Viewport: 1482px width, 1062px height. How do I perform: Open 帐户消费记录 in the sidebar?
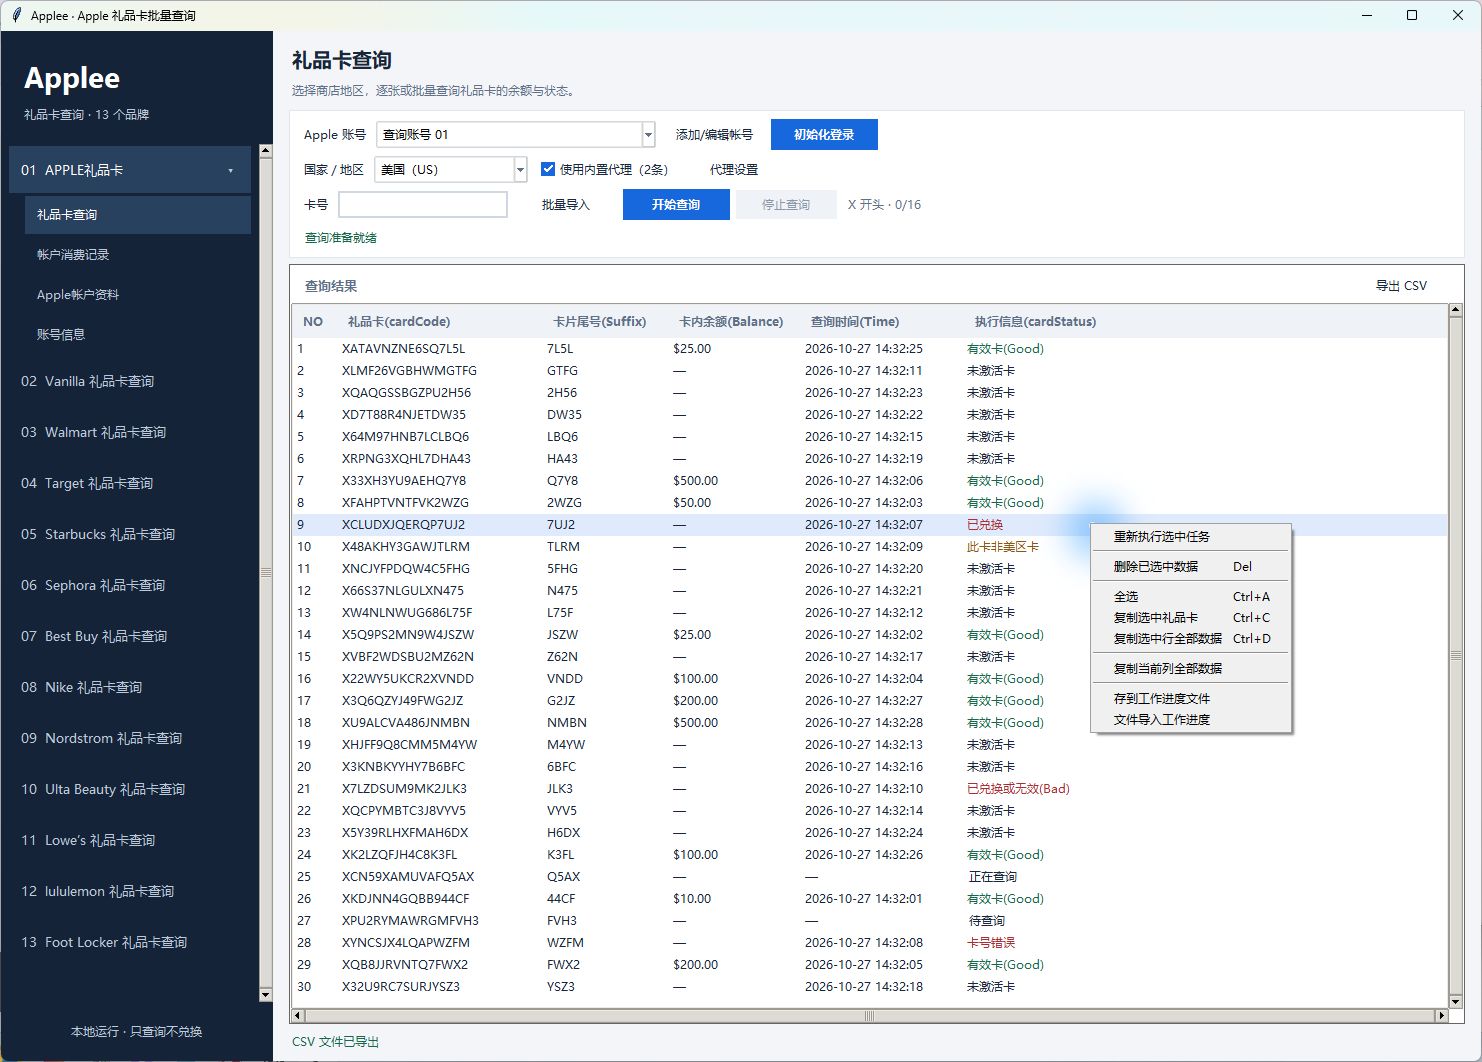click(x=73, y=255)
